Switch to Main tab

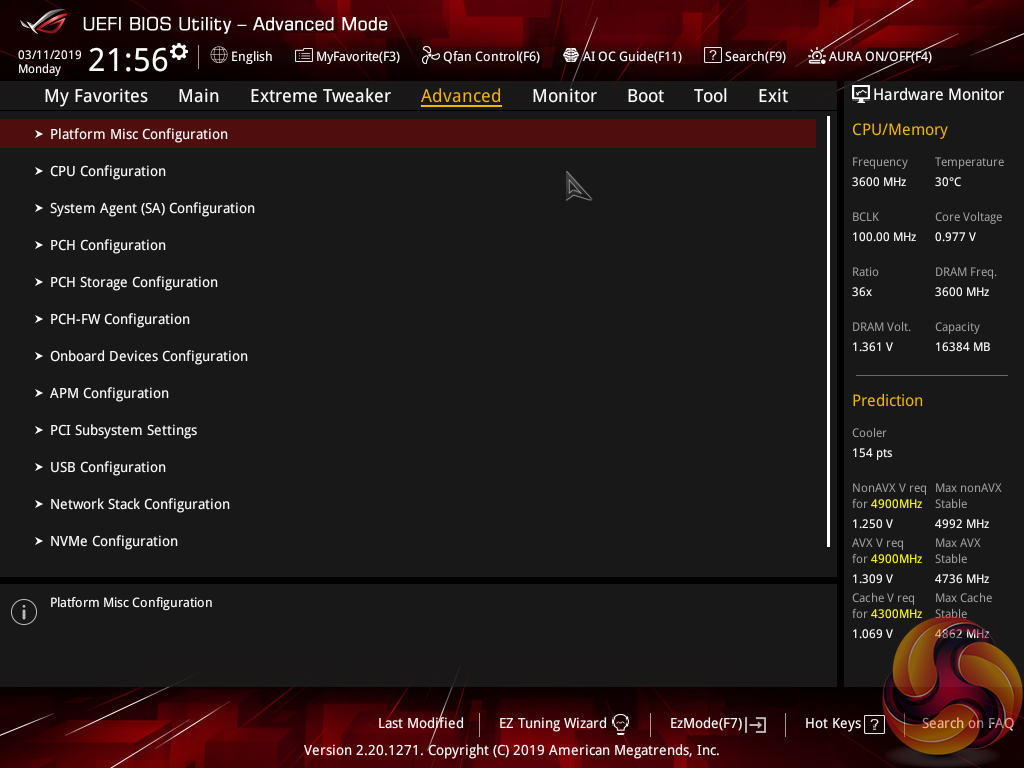(199, 96)
